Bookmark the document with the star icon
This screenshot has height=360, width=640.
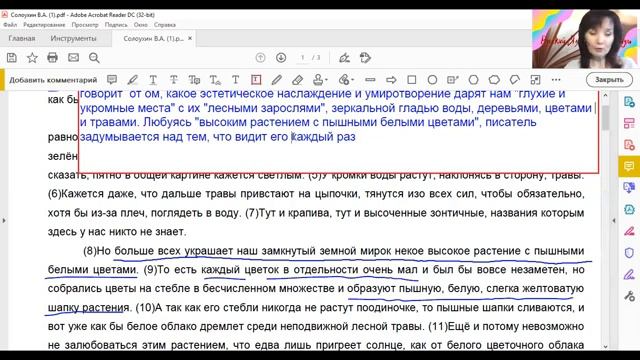tap(32, 58)
